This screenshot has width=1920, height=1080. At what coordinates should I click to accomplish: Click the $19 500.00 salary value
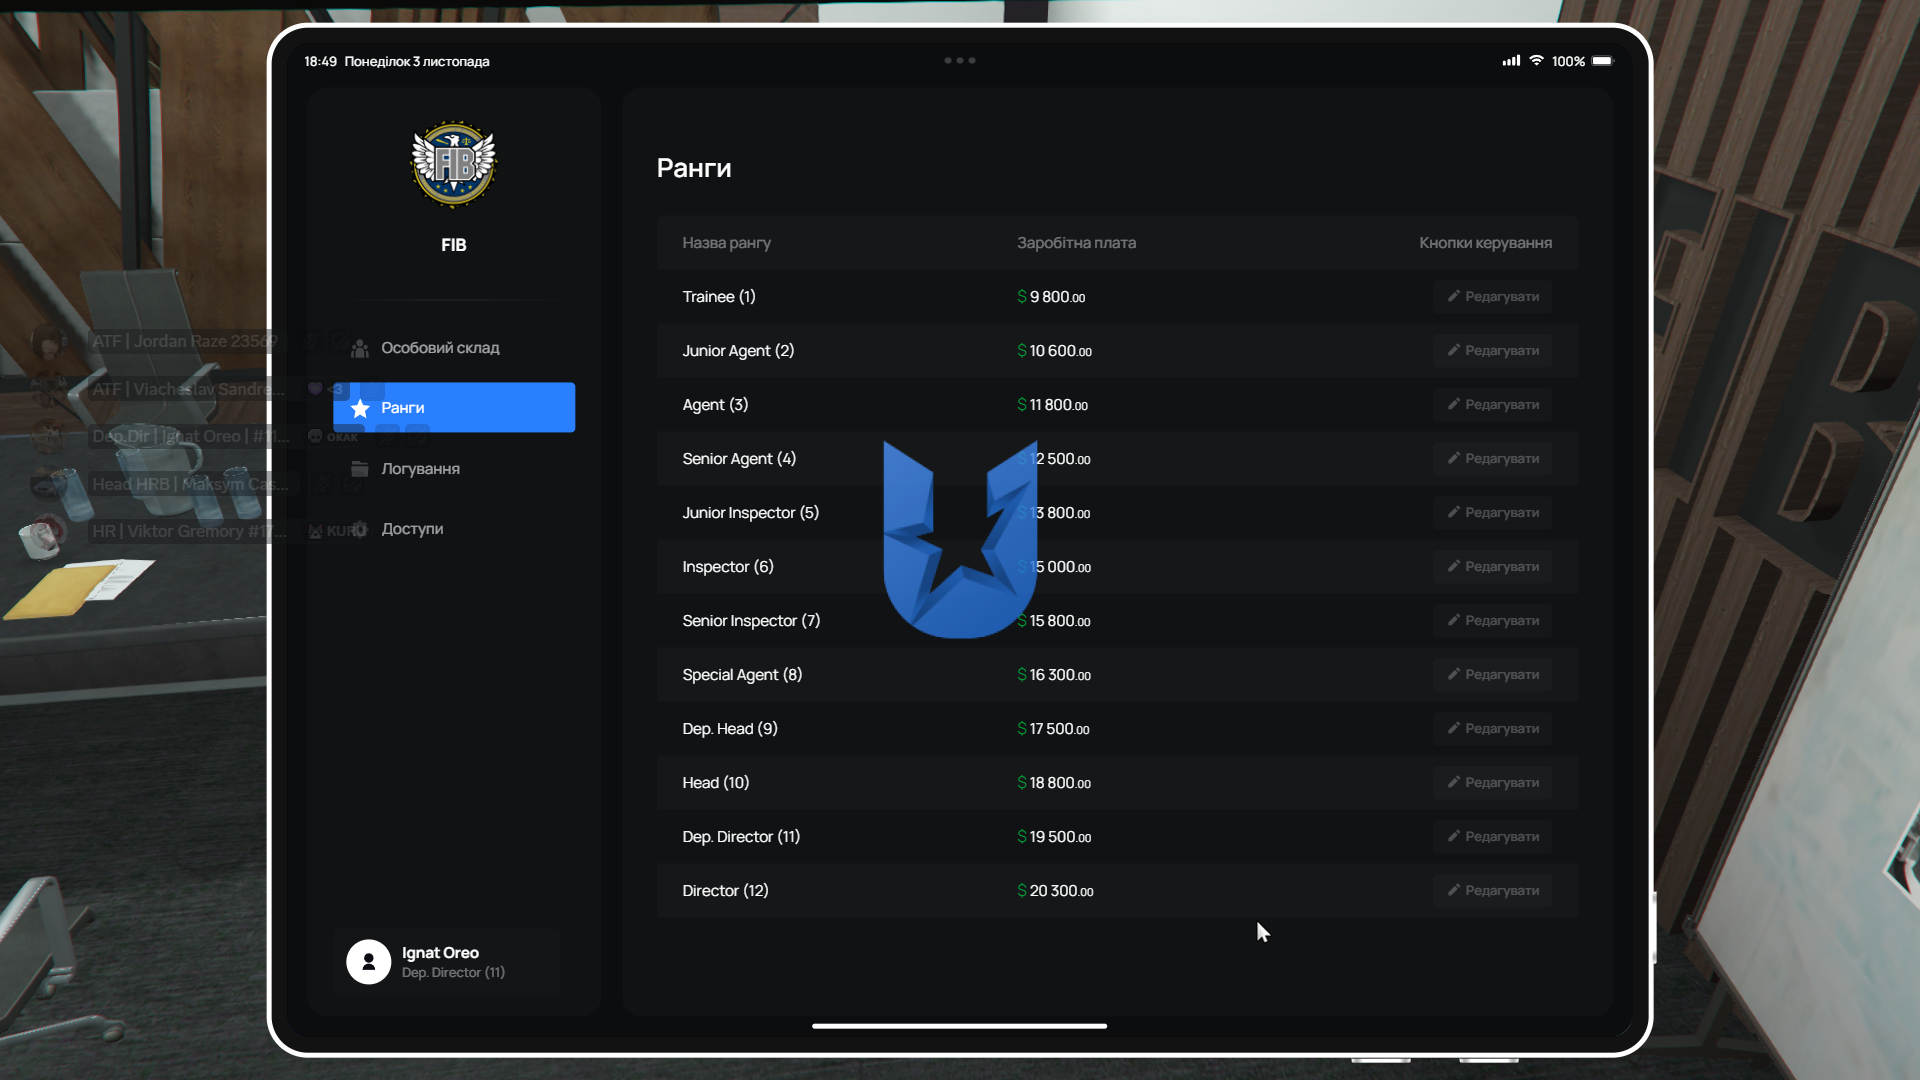pyautogui.click(x=1054, y=837)
